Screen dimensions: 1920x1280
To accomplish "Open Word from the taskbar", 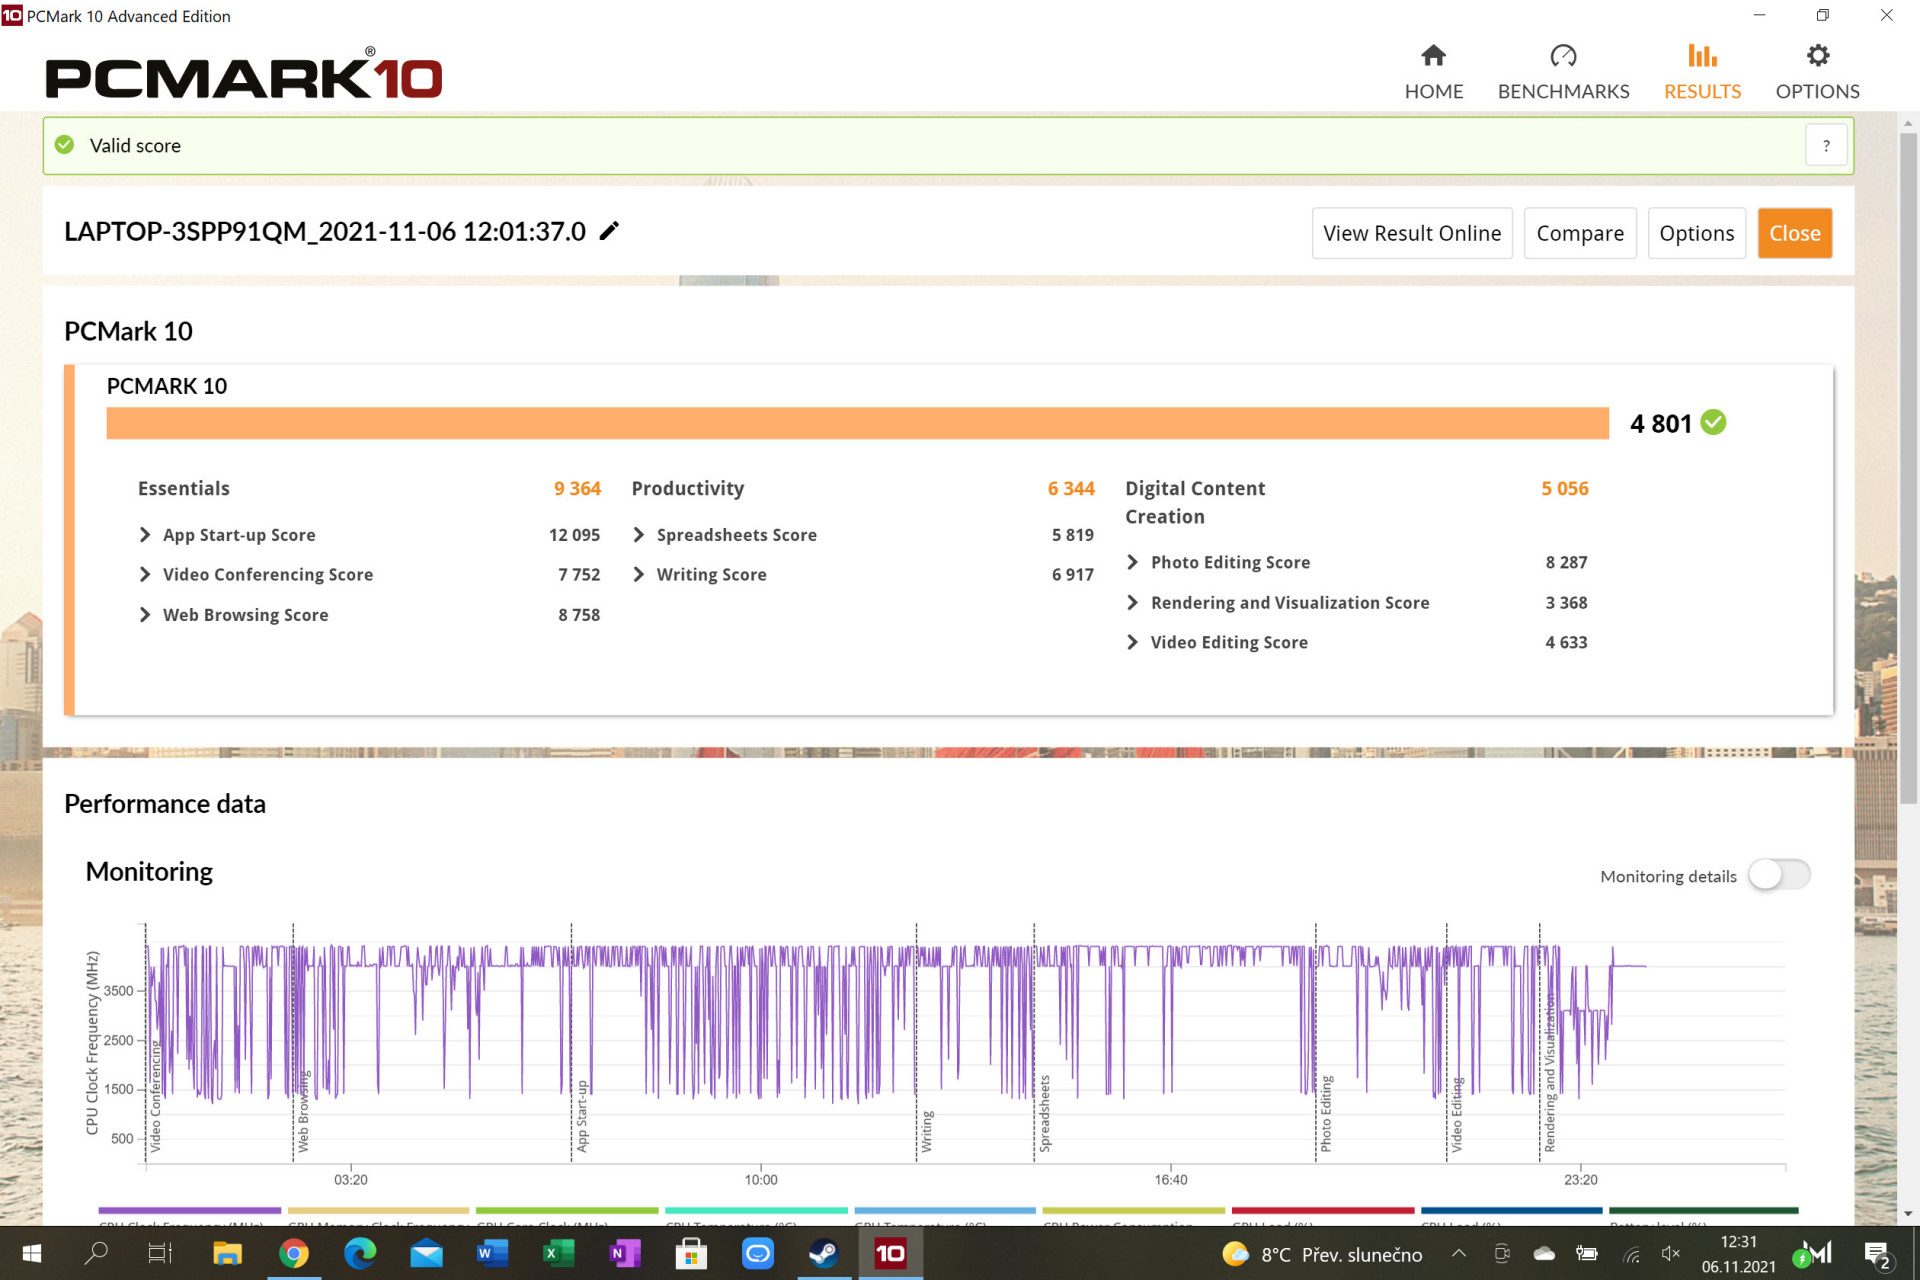I will point(492,1253).
